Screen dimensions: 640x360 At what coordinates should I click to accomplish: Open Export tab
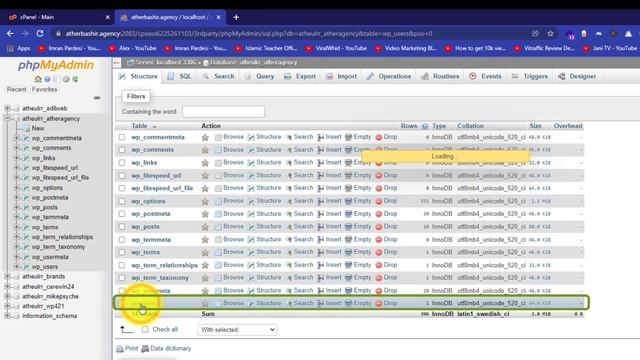(x=300, y=76)
